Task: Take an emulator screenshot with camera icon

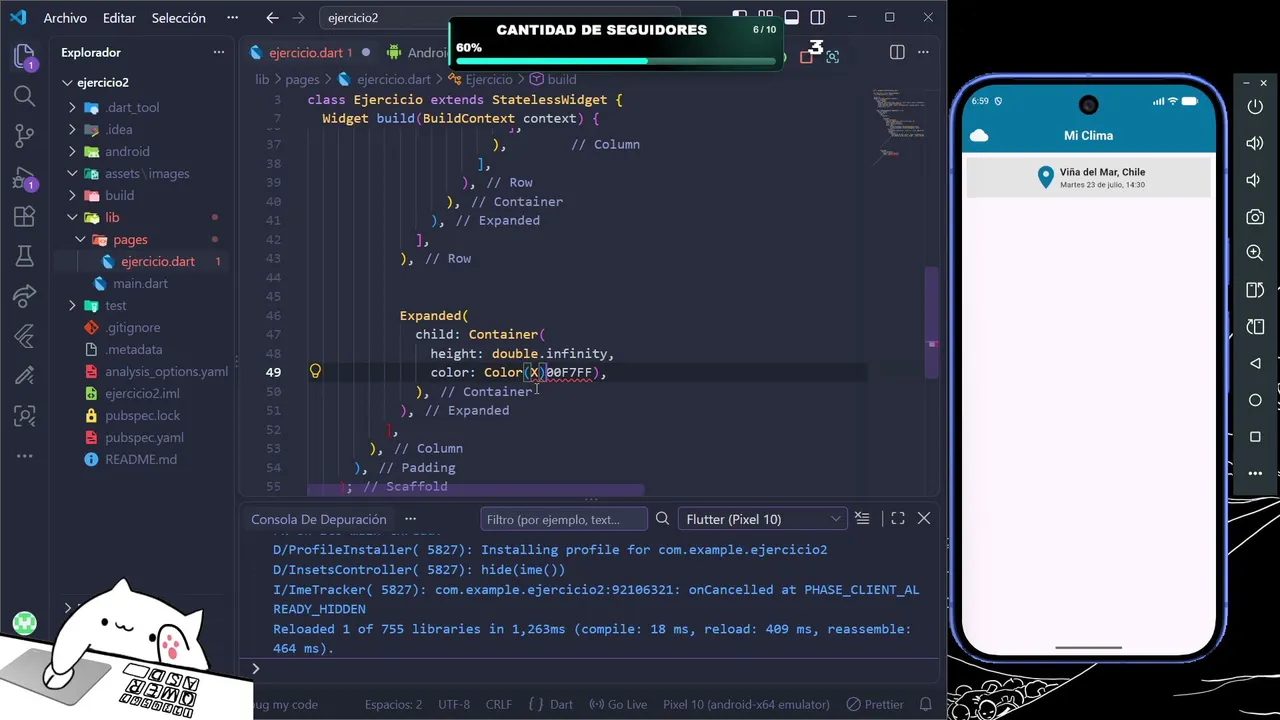Action: click(1255, 217)
